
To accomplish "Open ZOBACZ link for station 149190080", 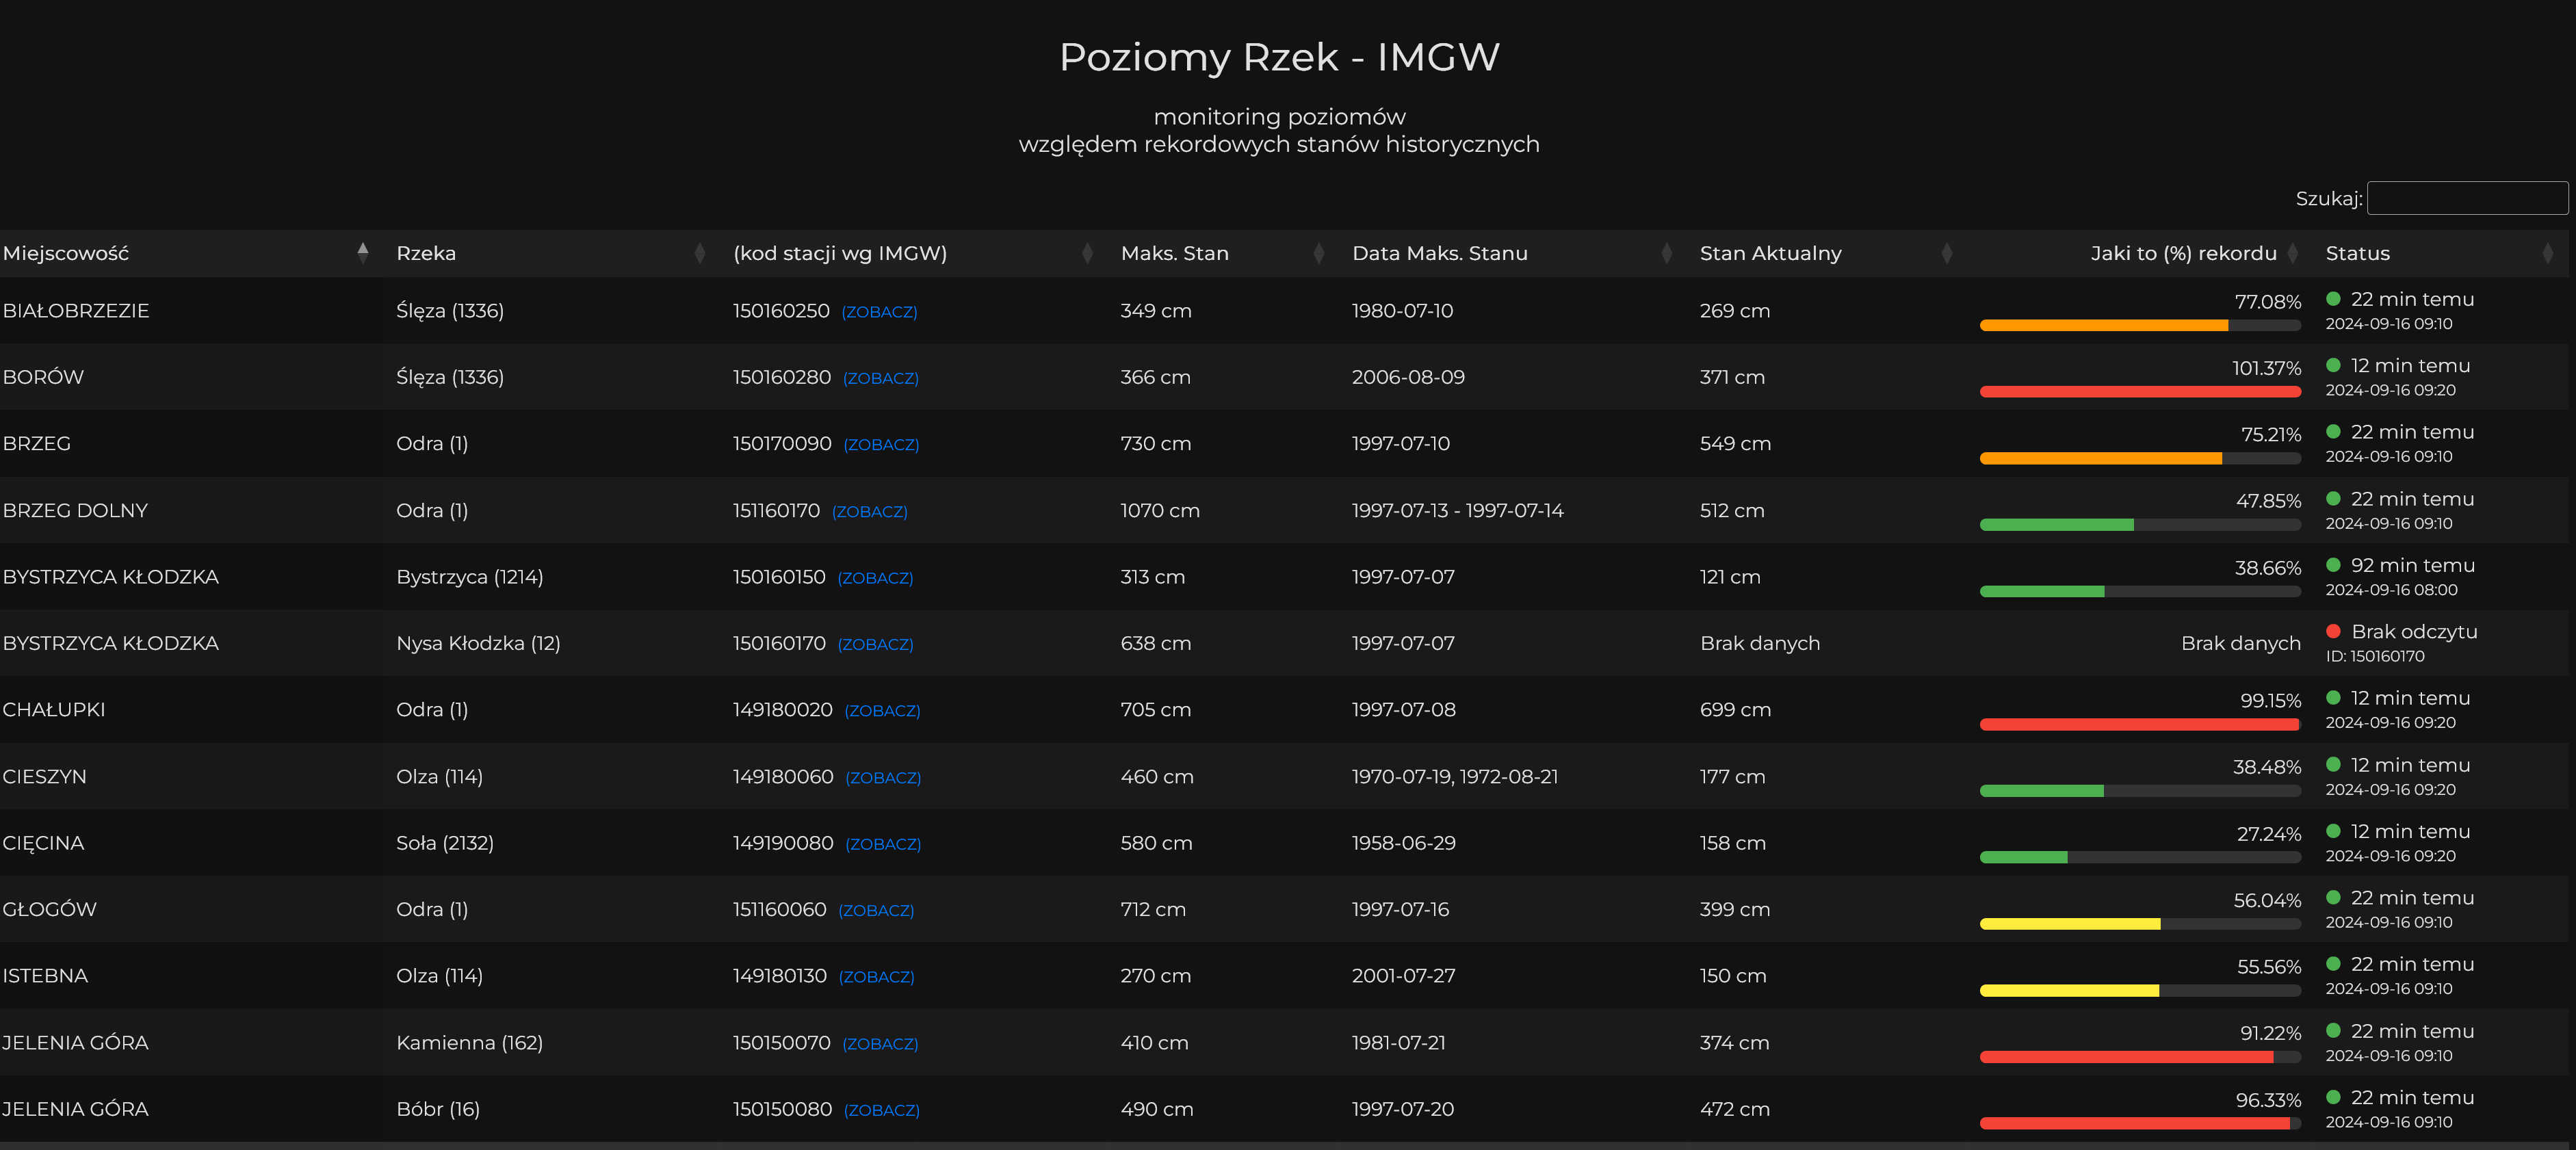I will 883,844.
